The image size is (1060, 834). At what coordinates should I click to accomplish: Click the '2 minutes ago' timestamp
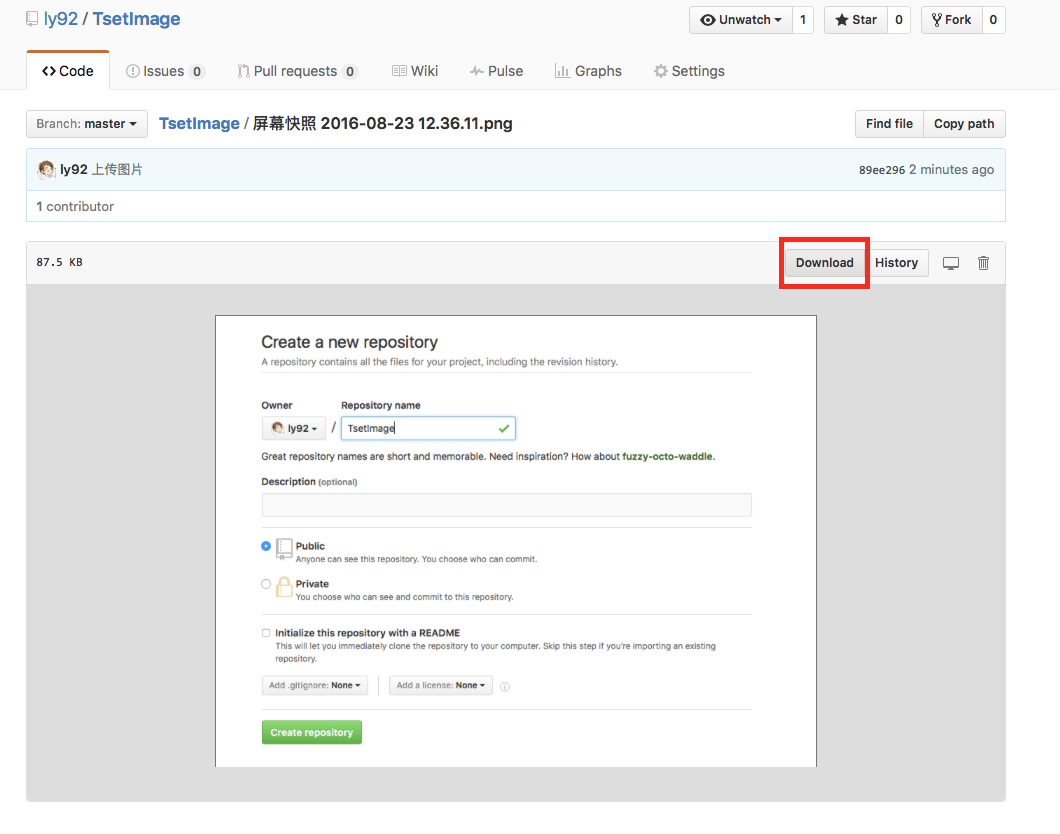click(x=951, y=170)
